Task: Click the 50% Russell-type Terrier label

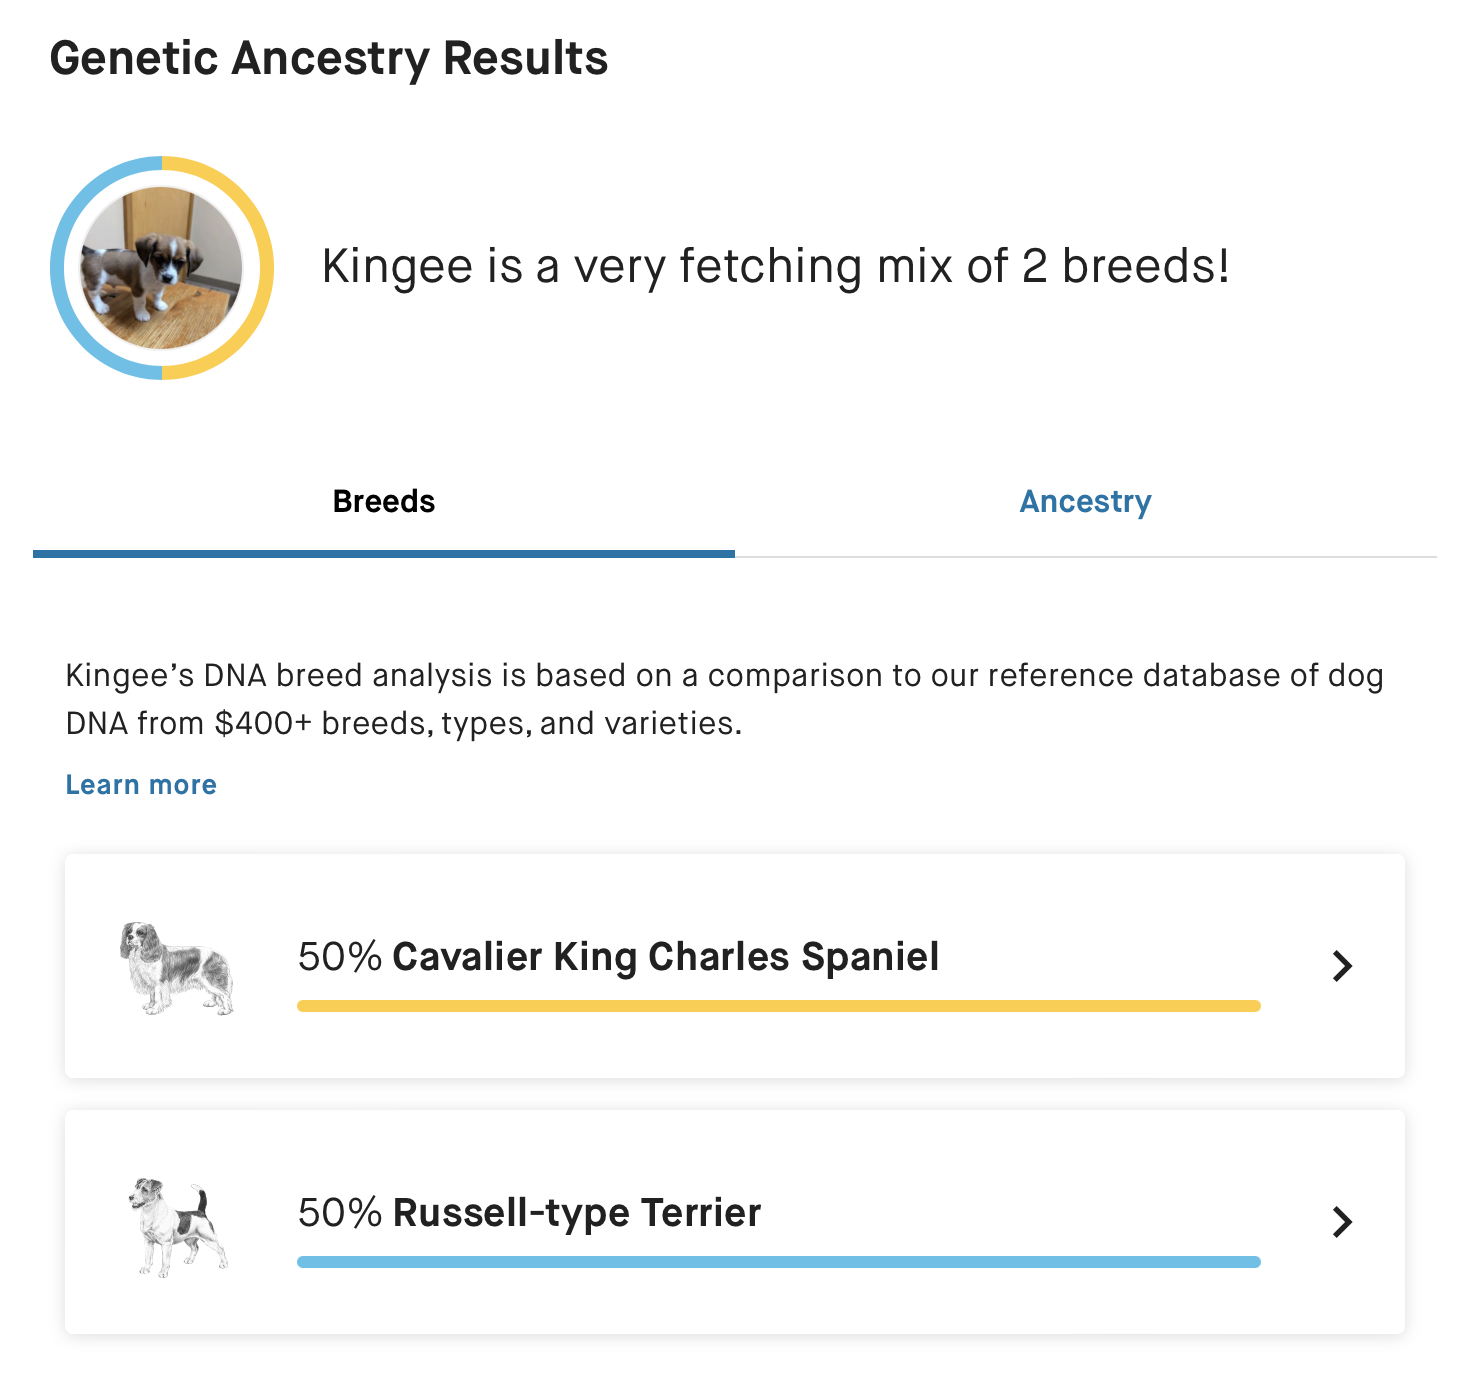Action: pyautogui.click(x=529, y=1213)
